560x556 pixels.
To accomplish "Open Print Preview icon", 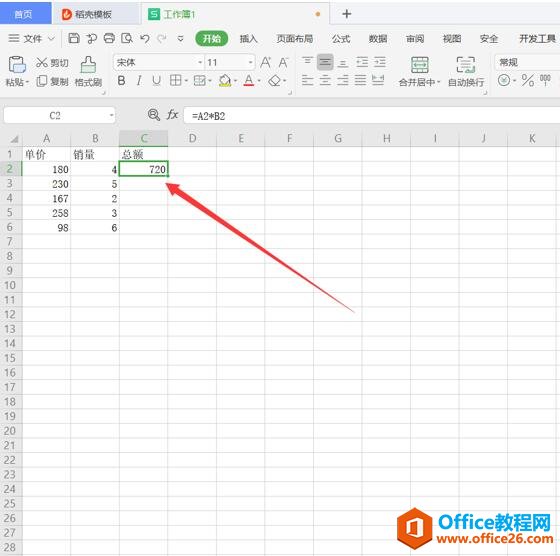I will click(x=127, y=38).
